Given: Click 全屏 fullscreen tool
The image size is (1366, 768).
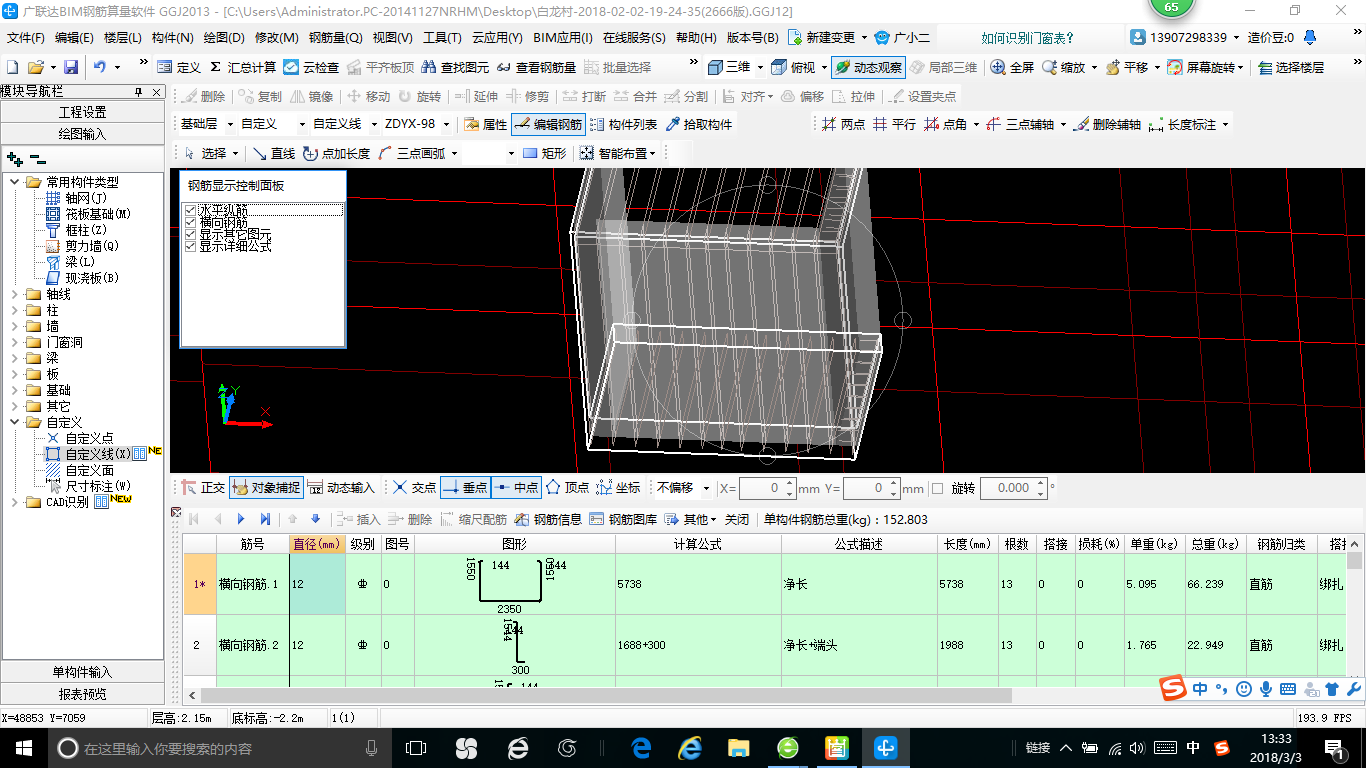Looking at the screenshot, I should pos(1012,67).
